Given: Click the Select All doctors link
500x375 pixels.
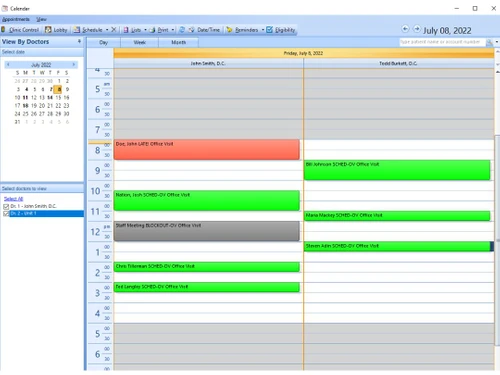Looking at the screenshot, I should tap(13, 199).
